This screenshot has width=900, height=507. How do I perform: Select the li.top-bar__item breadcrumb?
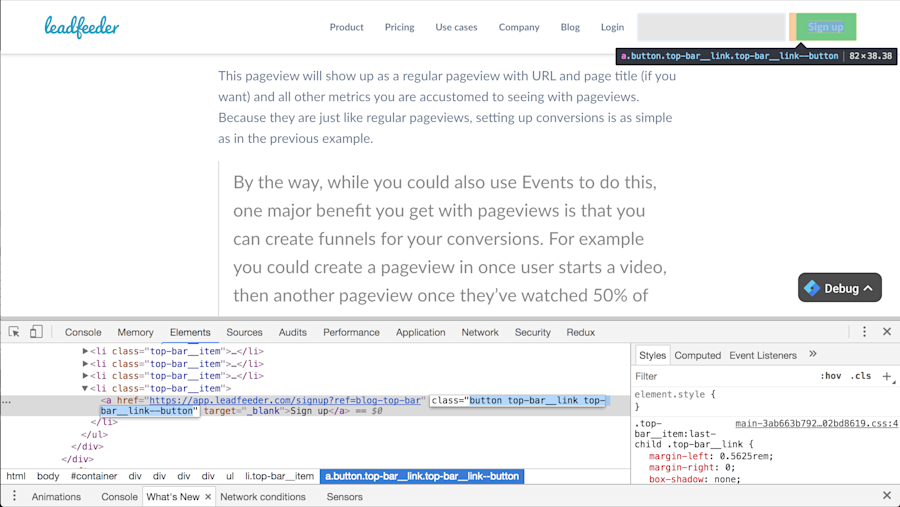[280, 476]
